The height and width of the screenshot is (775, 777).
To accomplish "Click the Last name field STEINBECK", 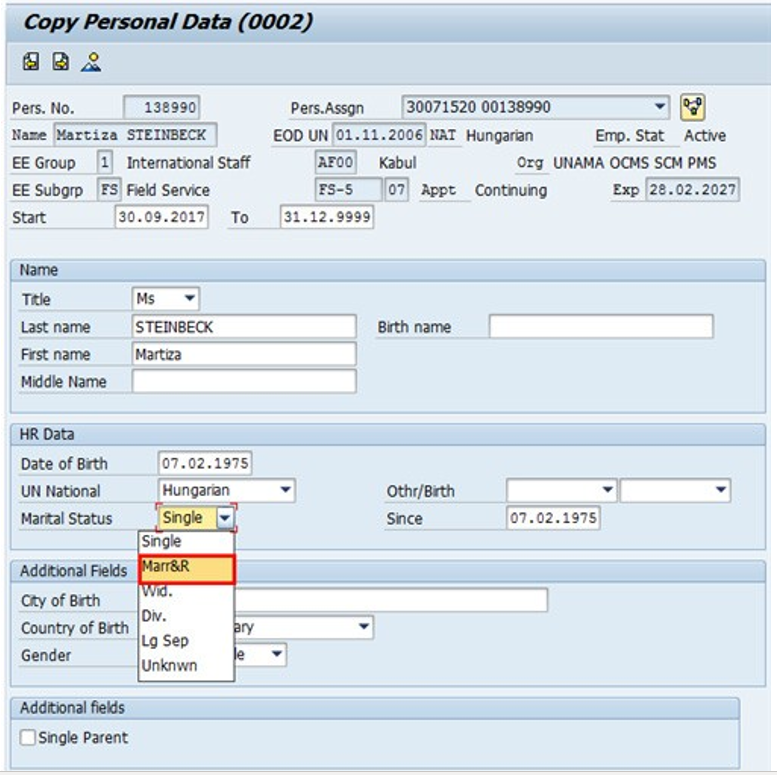I will point(244,327).
